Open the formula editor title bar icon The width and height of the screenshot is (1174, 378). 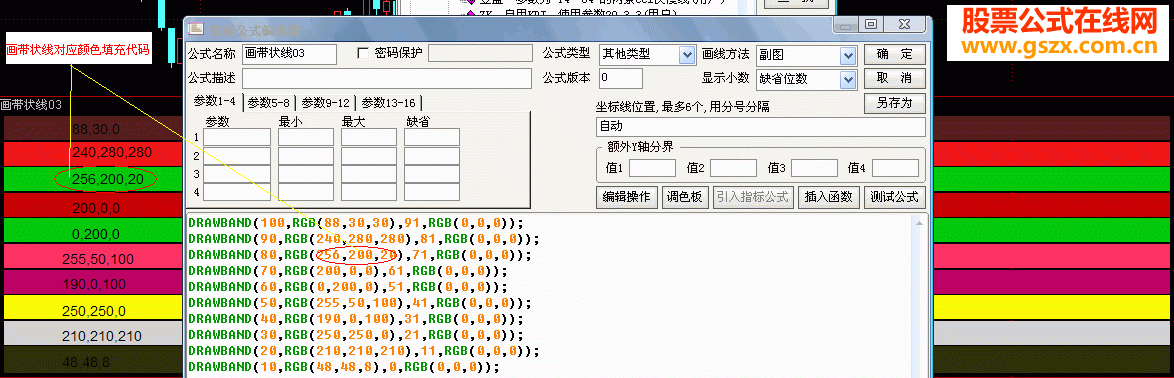pos(195,29)
